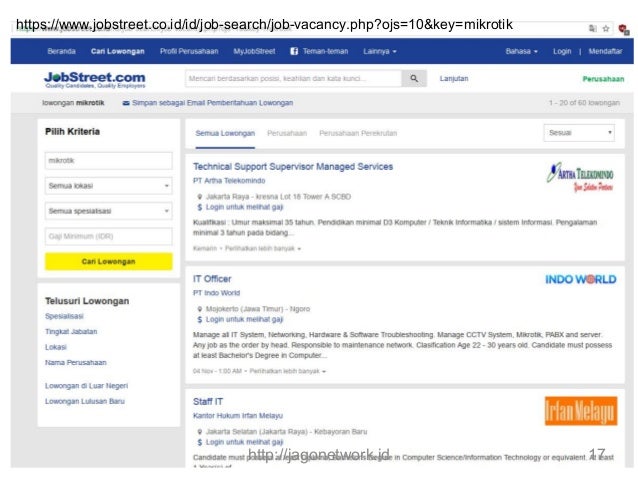Click the yellow Cari Lowongan button
The height and width of the screenshot is (479, 638).
click(109, 261)
